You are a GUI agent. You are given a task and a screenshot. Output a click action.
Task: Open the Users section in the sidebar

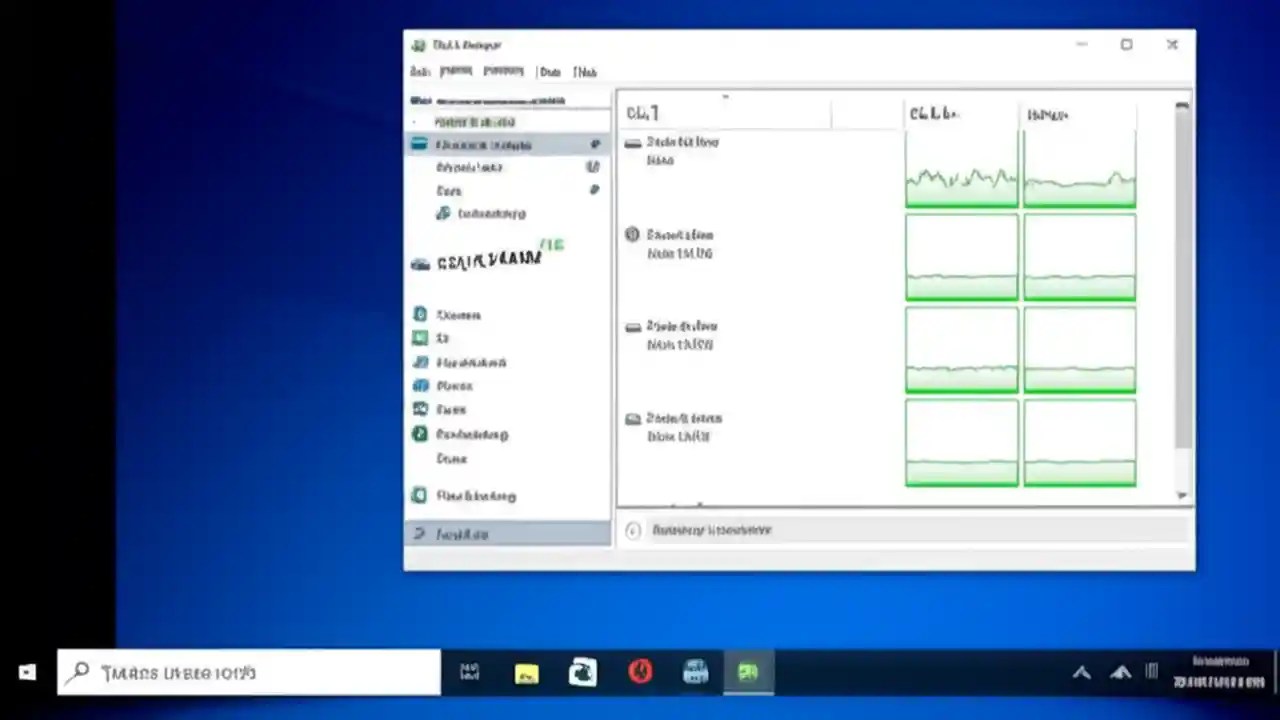click(458, 409)
